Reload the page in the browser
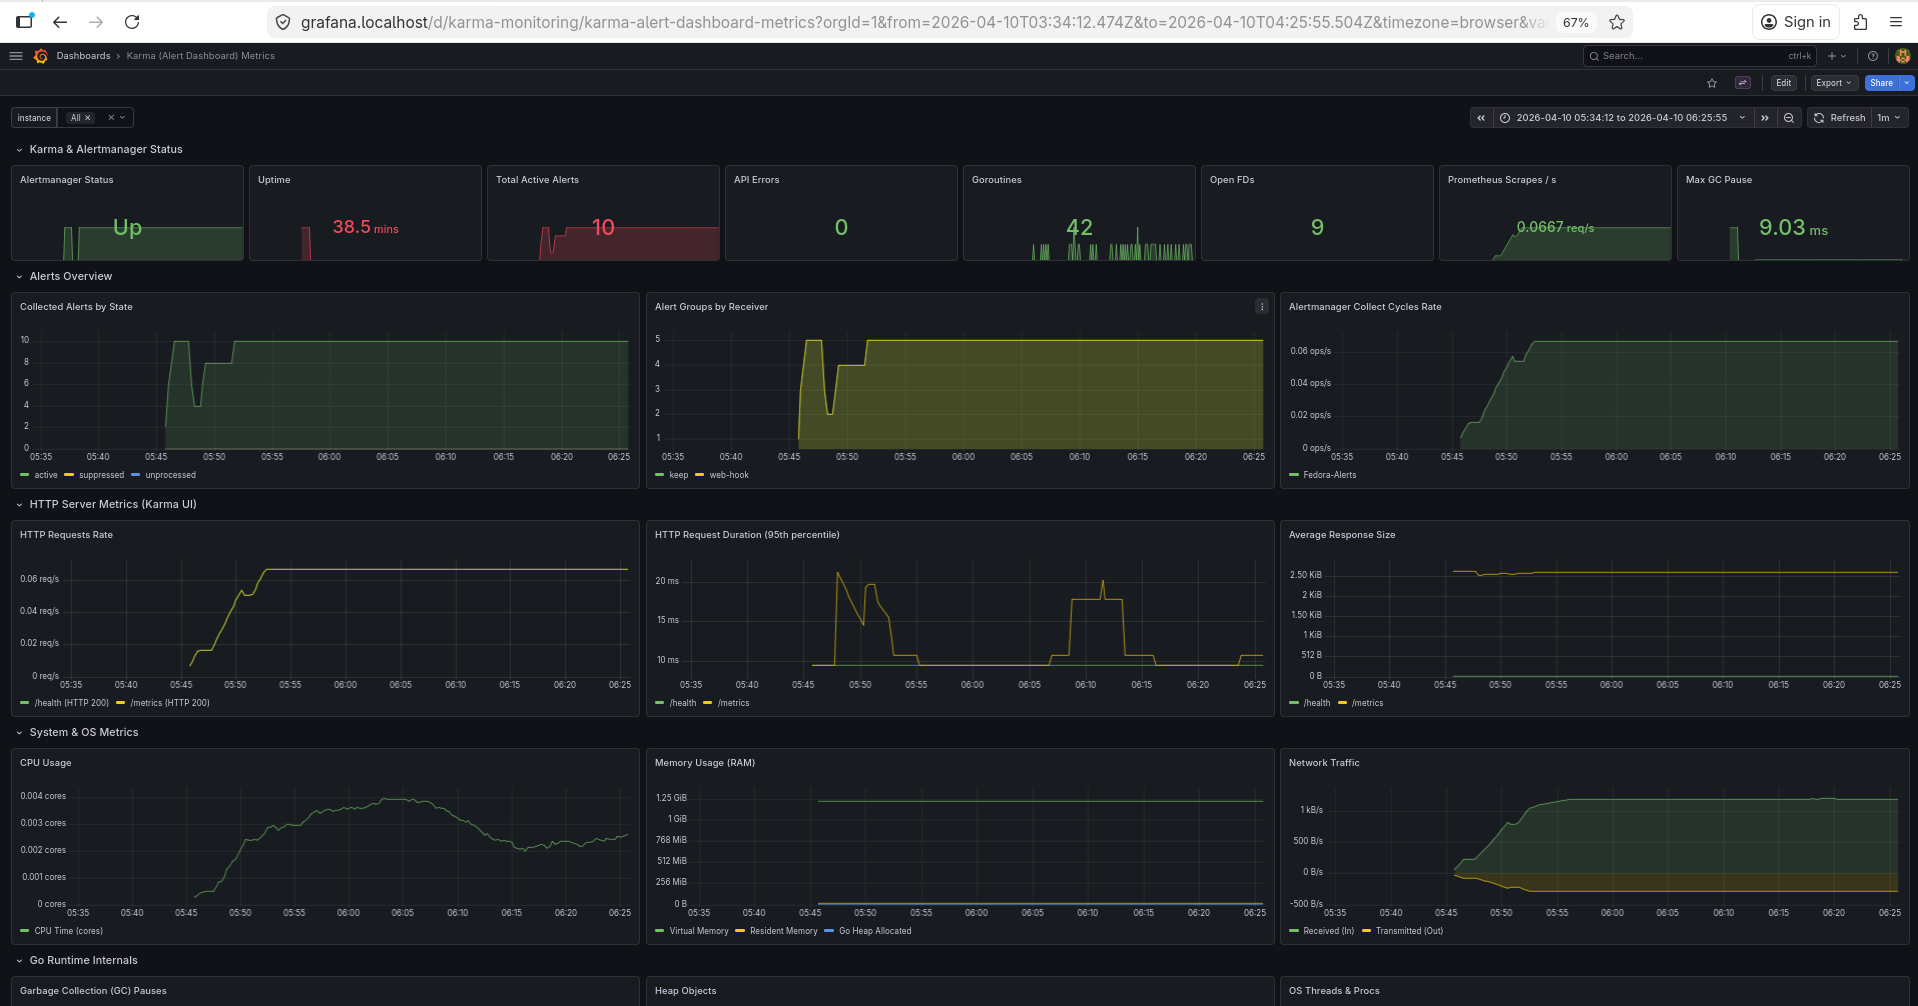The image size is (1918, 1006). (132, 22)
